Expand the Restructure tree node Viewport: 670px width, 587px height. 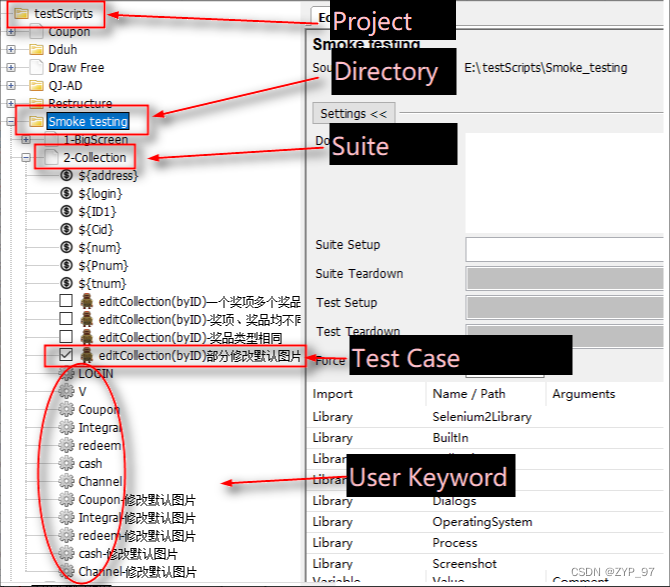(11, 103)
